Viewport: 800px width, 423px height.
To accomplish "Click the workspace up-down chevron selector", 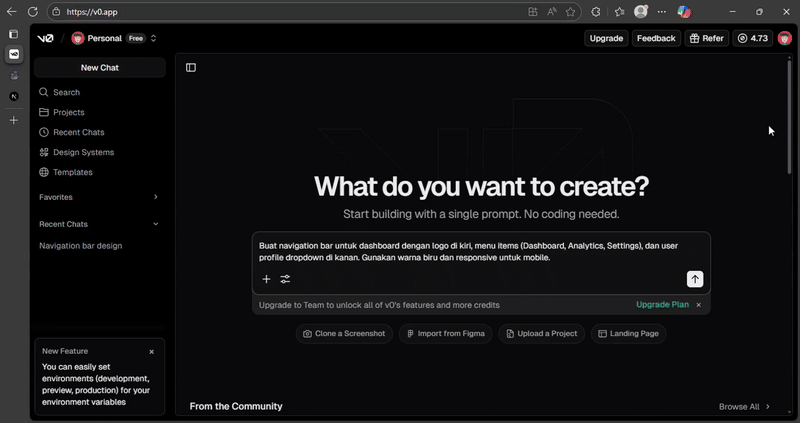I will click(x=153, y=38).
